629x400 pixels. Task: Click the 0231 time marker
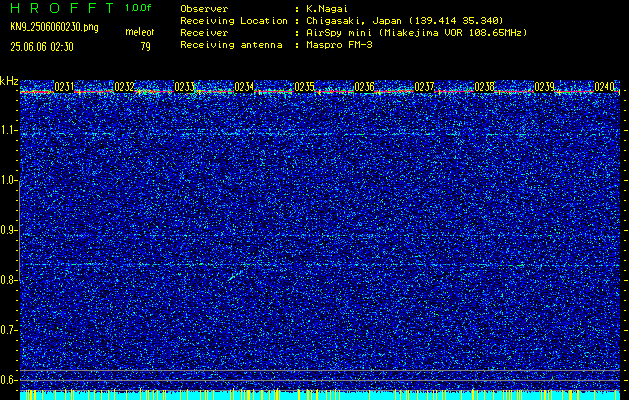[x=64, y=87]
